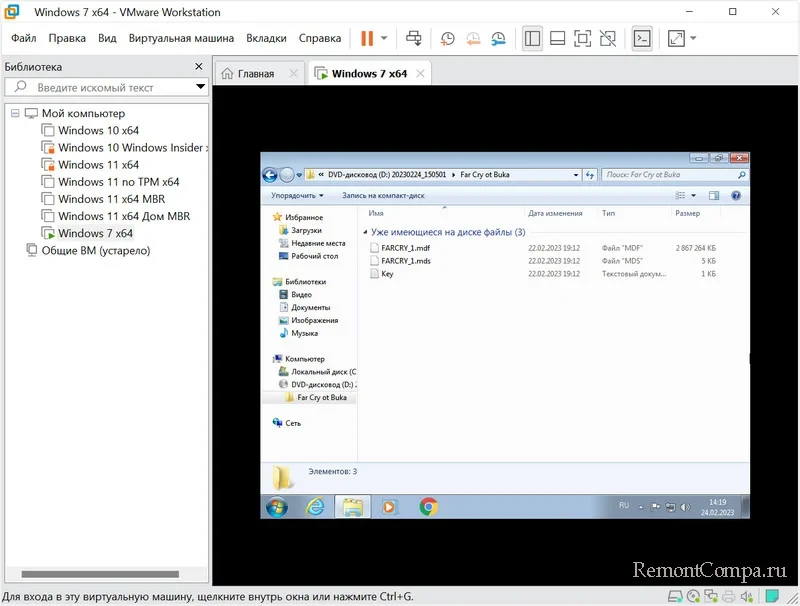
Task: Open the Упорядочить dropdown menu
Action: coord(297,195)
